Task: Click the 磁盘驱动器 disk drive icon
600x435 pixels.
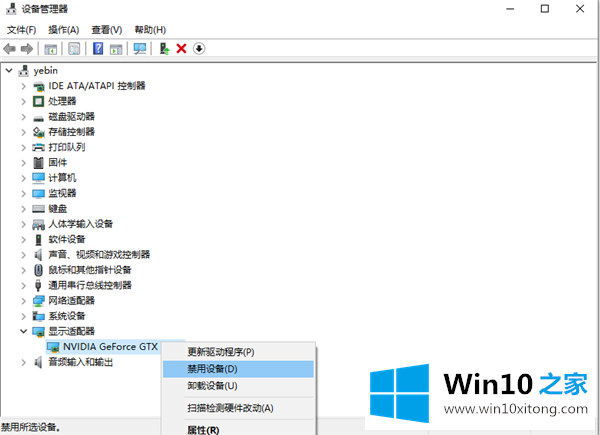Action: (x=39, y=117)
